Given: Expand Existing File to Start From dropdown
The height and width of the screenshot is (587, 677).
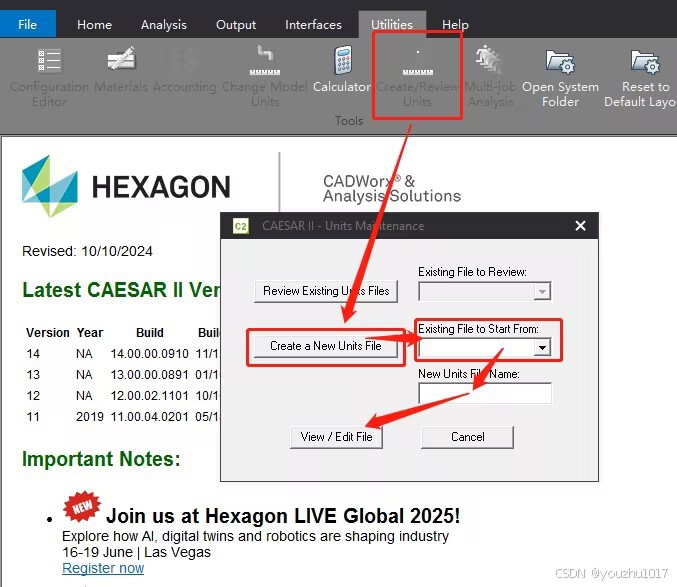Looking at the screenshot, I should point(542,347).
